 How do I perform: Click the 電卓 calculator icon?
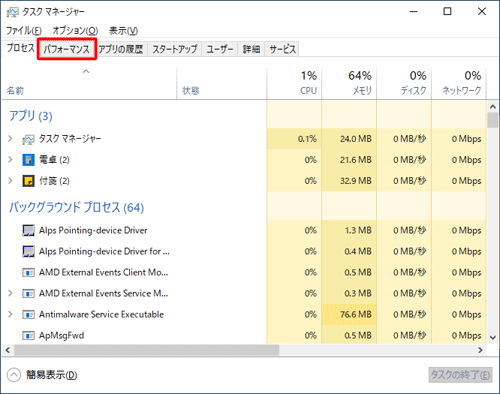coord(28,160)
